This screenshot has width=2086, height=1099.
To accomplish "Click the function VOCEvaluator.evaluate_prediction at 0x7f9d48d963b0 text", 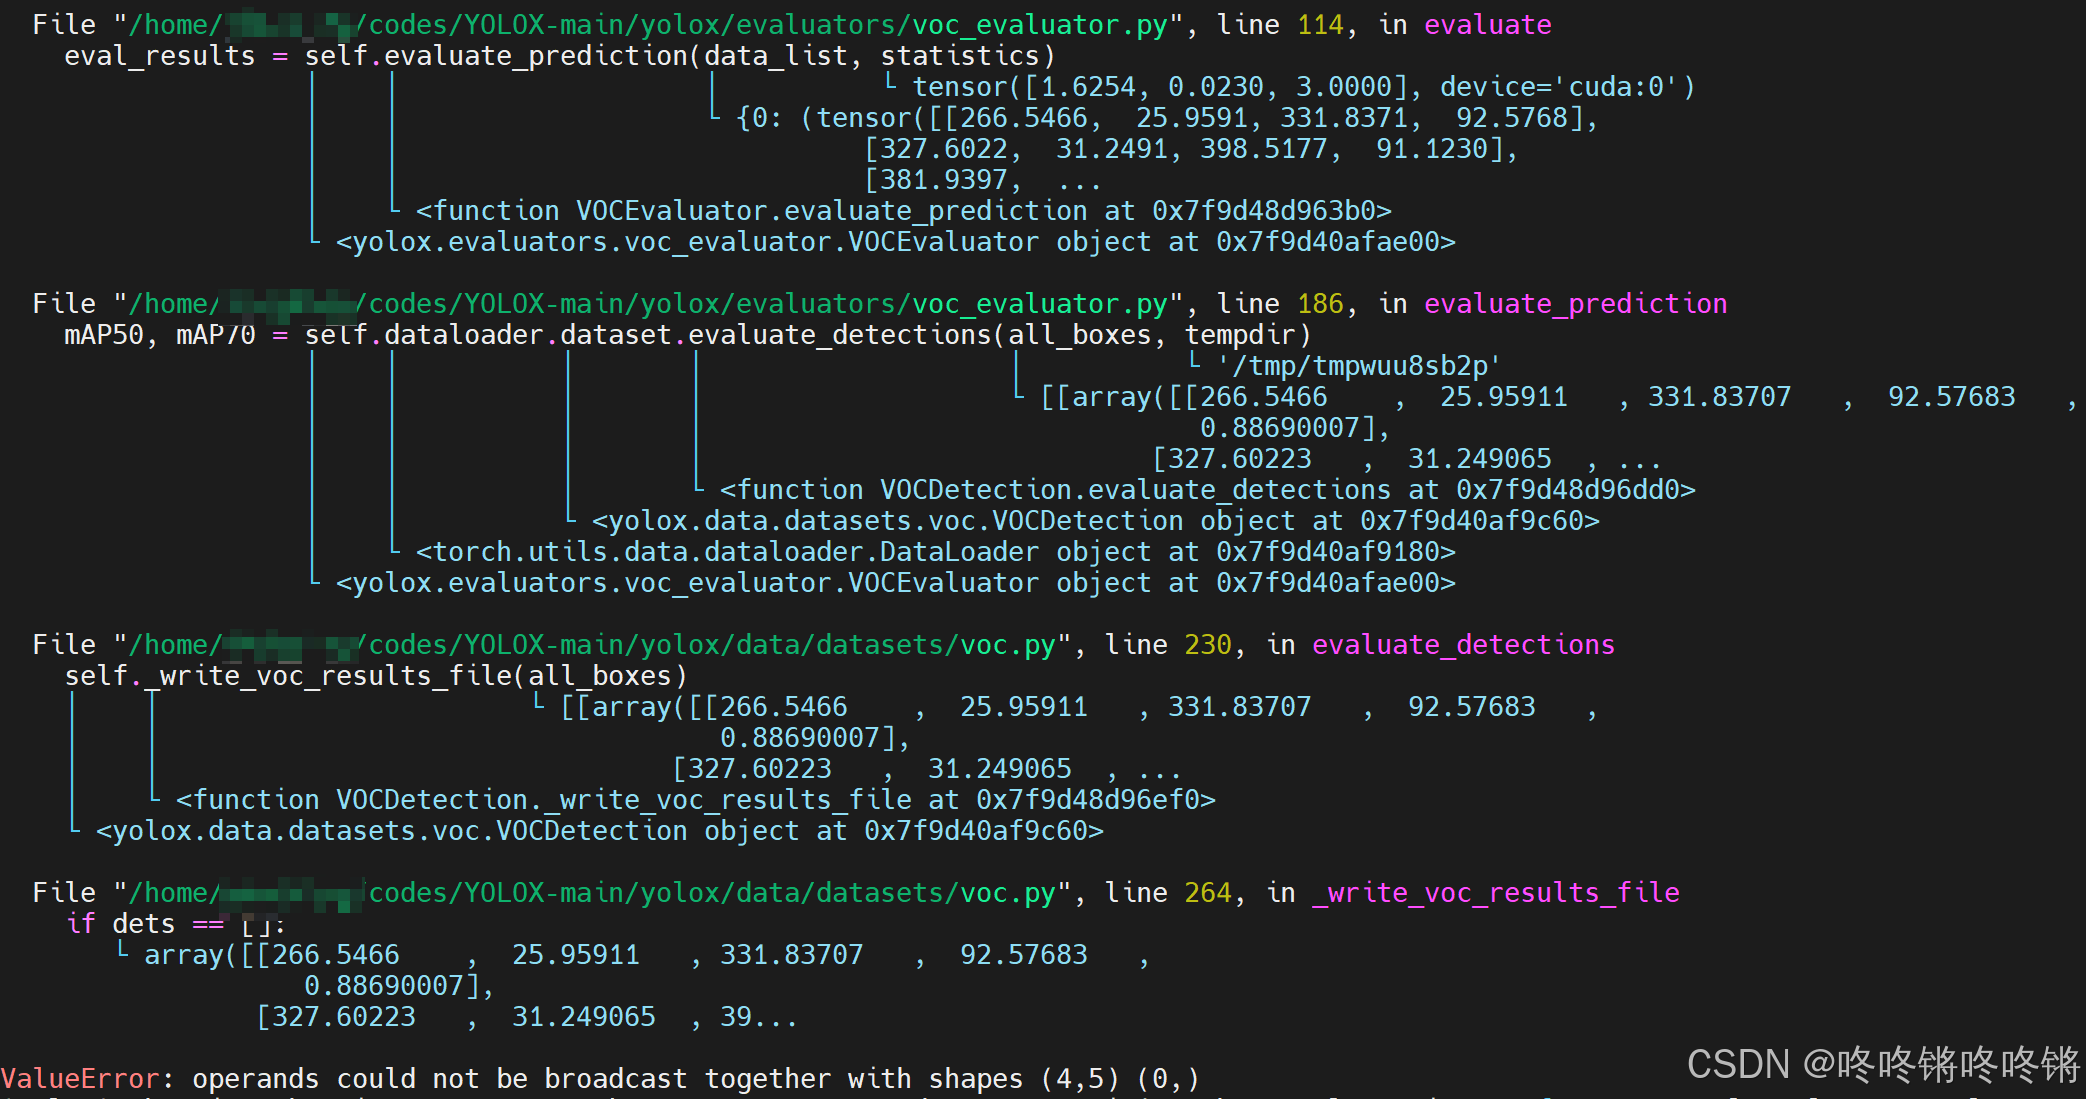I will pyautogui.click(x=903, y=210).
